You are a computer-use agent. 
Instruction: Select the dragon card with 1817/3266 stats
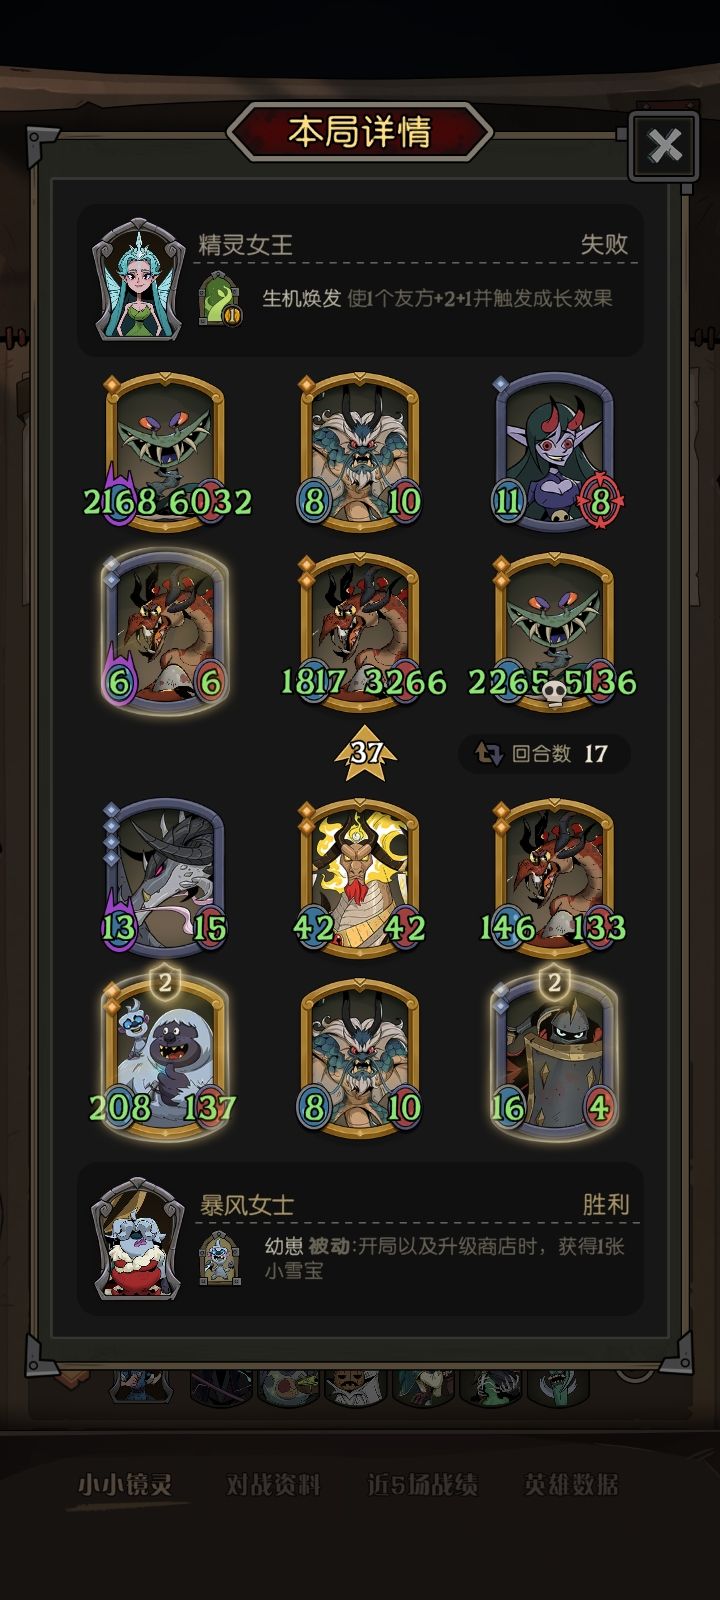(360, 632)
